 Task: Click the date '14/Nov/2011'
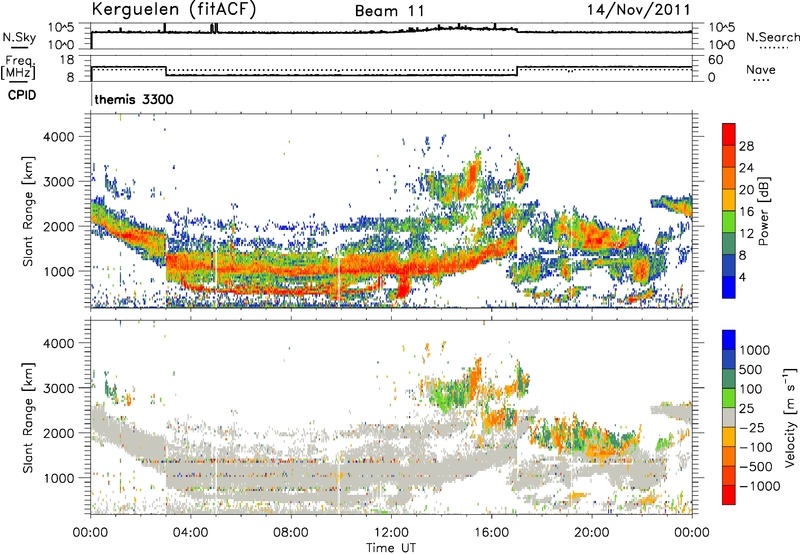pyautogui.click(x=639, y=10)
